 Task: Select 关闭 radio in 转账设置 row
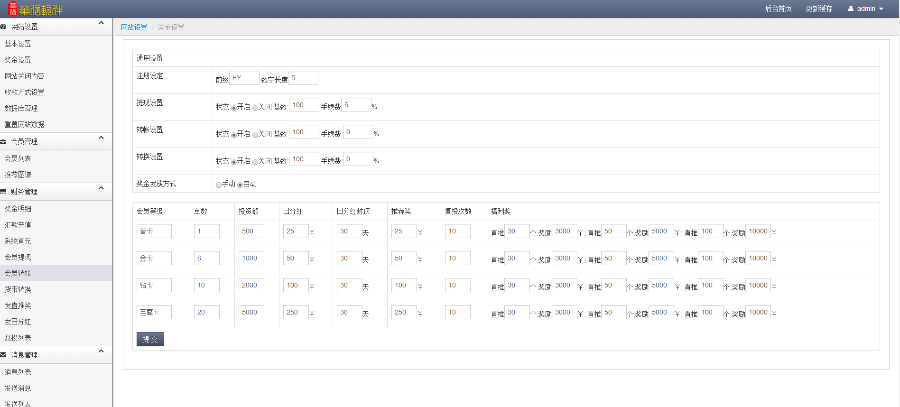(x=255, y=134)
